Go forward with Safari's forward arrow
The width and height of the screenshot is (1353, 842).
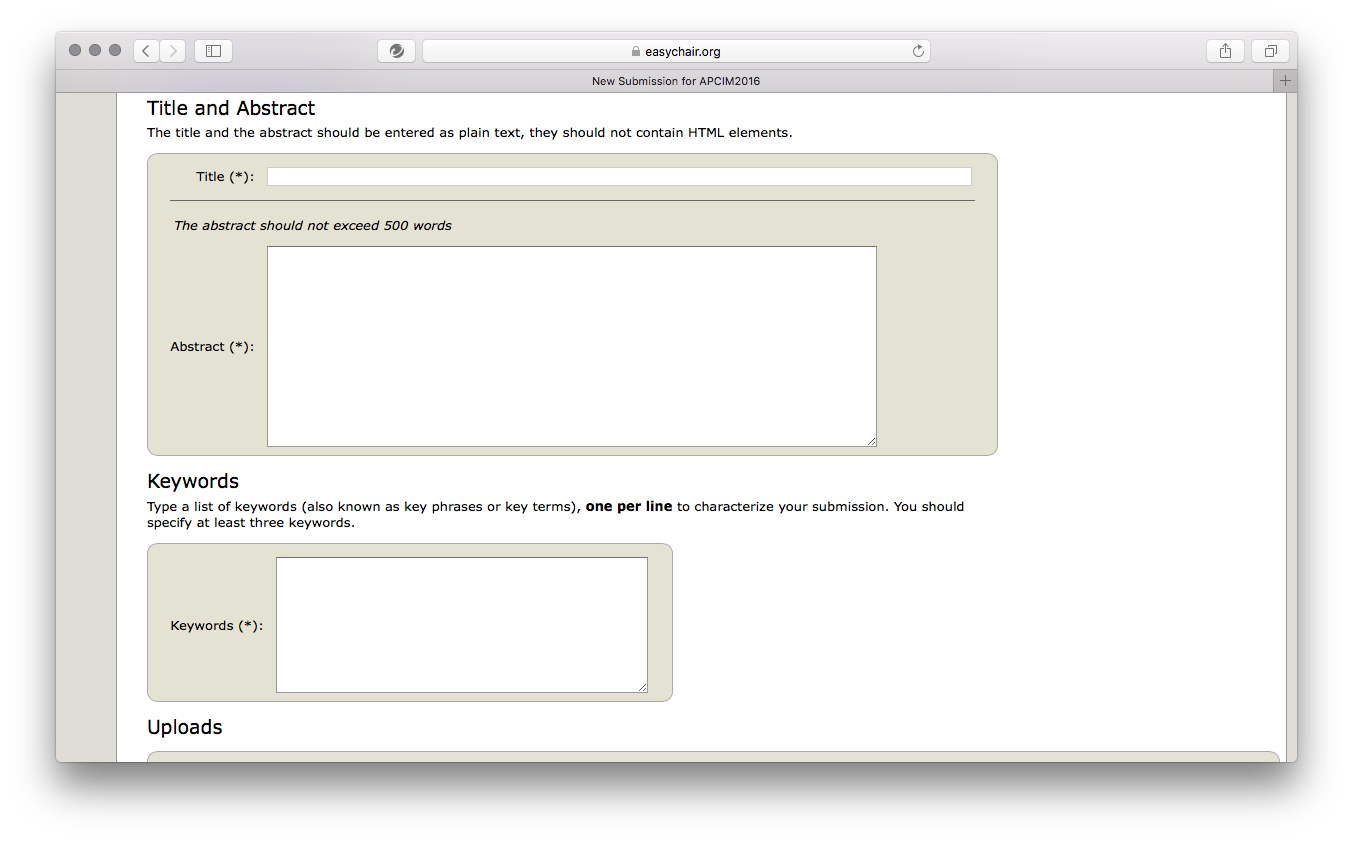pyautogui.click(x=173, y=51)
